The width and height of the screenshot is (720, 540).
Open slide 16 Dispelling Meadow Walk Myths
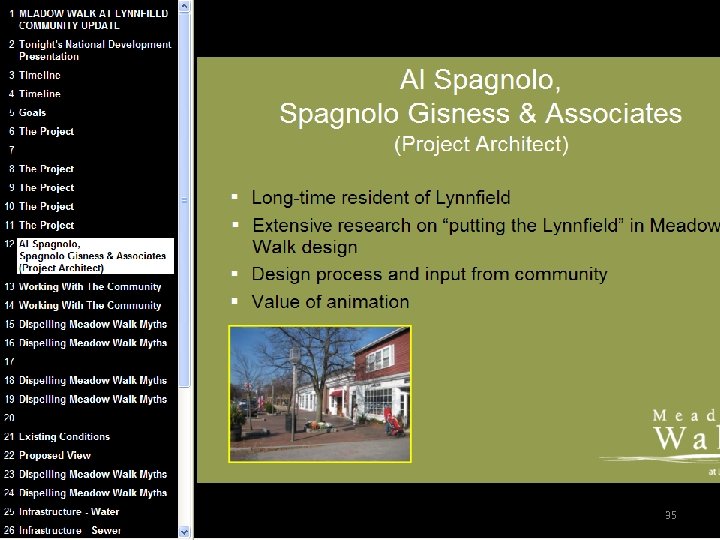tap(93, 343)
